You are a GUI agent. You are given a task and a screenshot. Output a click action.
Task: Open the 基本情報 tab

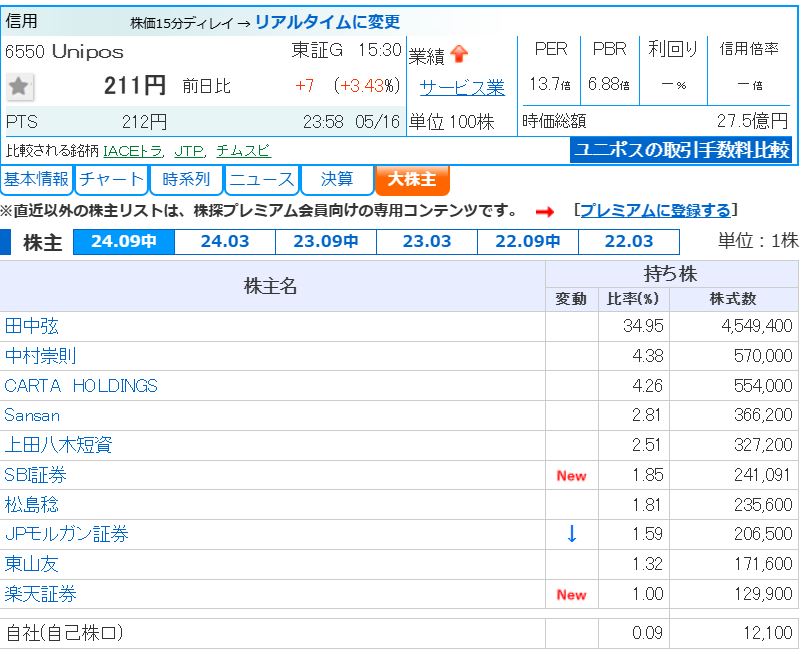tap(37, 179)
